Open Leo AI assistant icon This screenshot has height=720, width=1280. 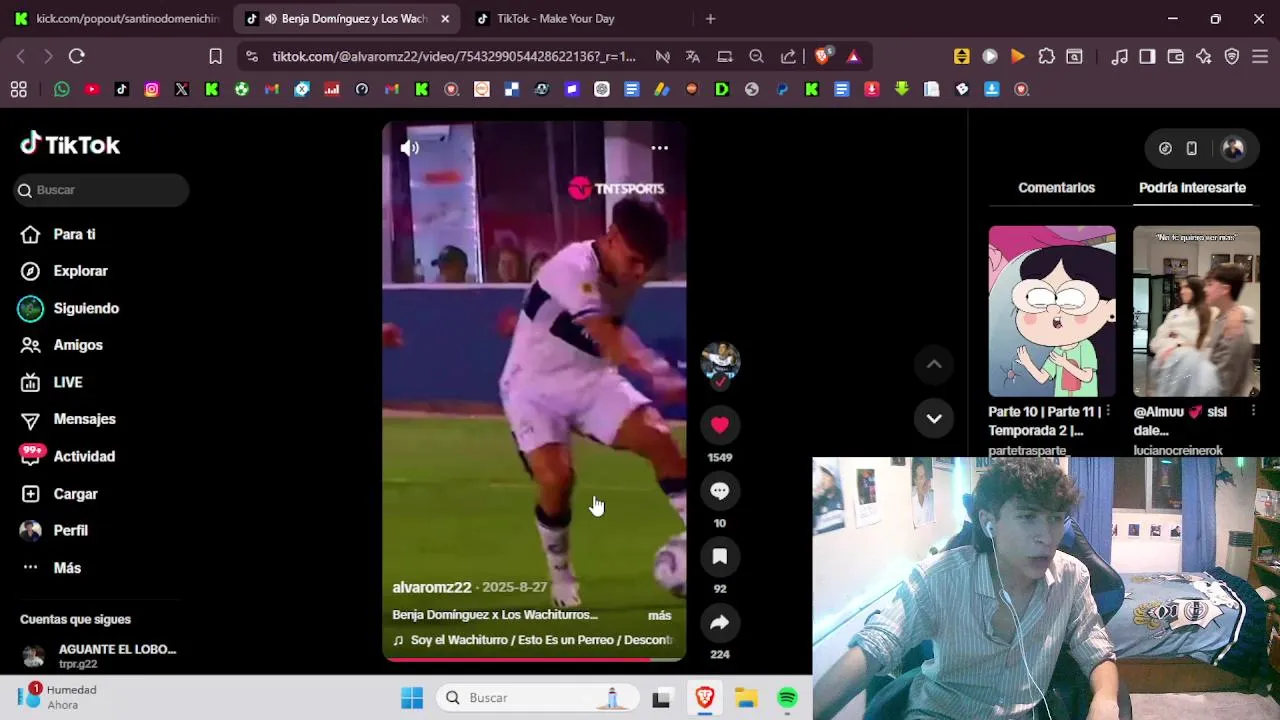coord(1203,56)
